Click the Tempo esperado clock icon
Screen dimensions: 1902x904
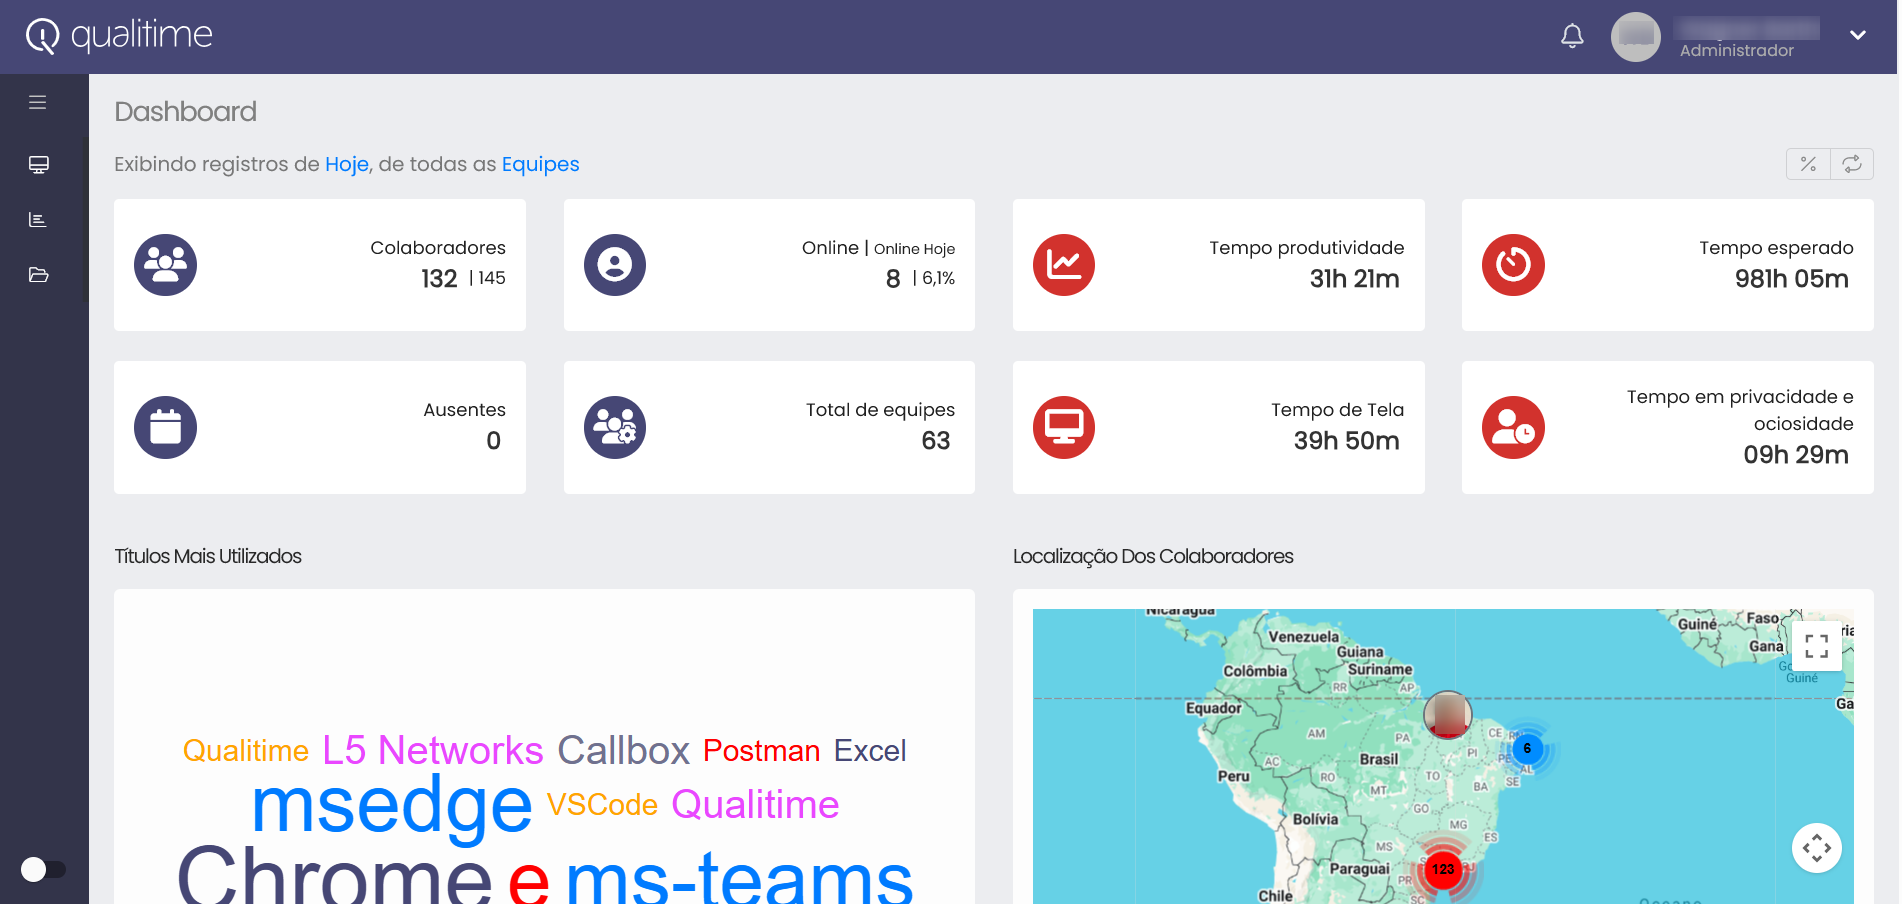point(1512,265)
